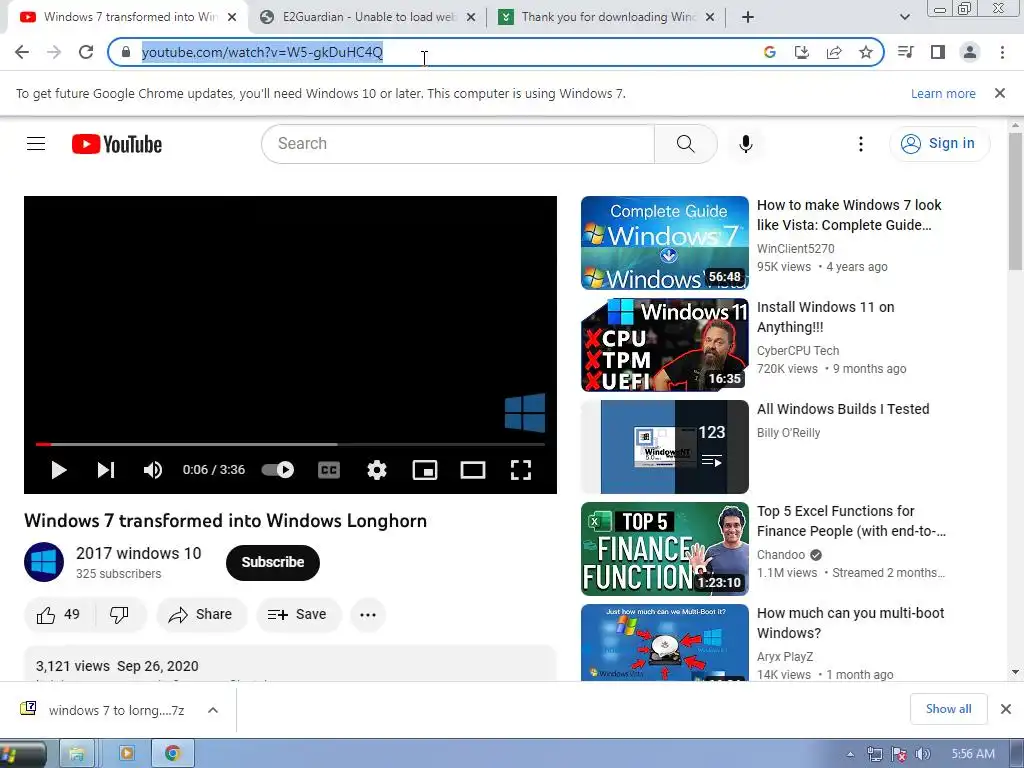This screenshot has height=768, width=1024.
Task: Open the Chrome profile avatar menu
Action: (x=970, y=52)
